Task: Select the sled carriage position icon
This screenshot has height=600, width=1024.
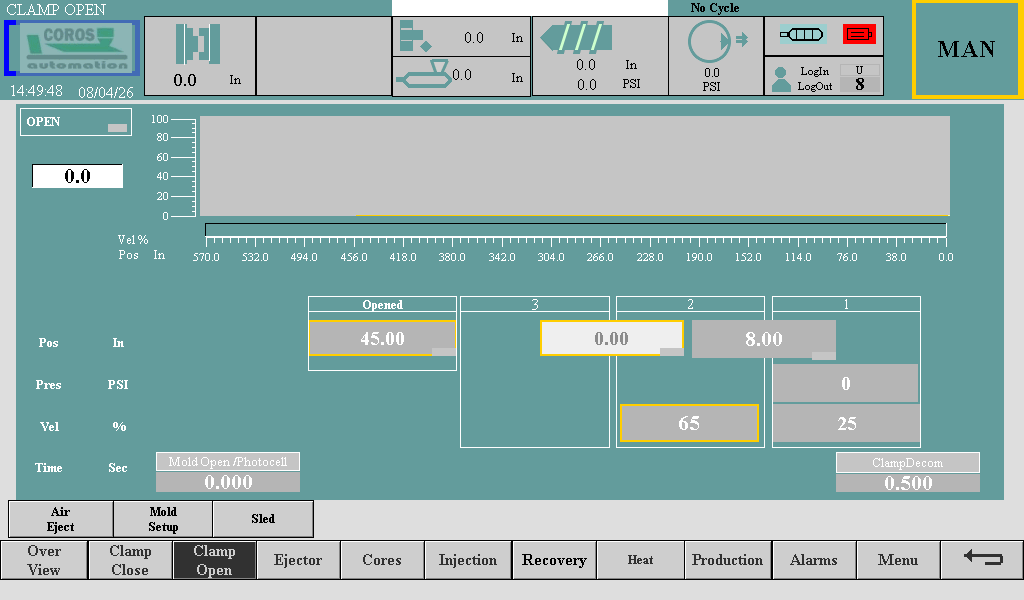Action: coord(423,75)
